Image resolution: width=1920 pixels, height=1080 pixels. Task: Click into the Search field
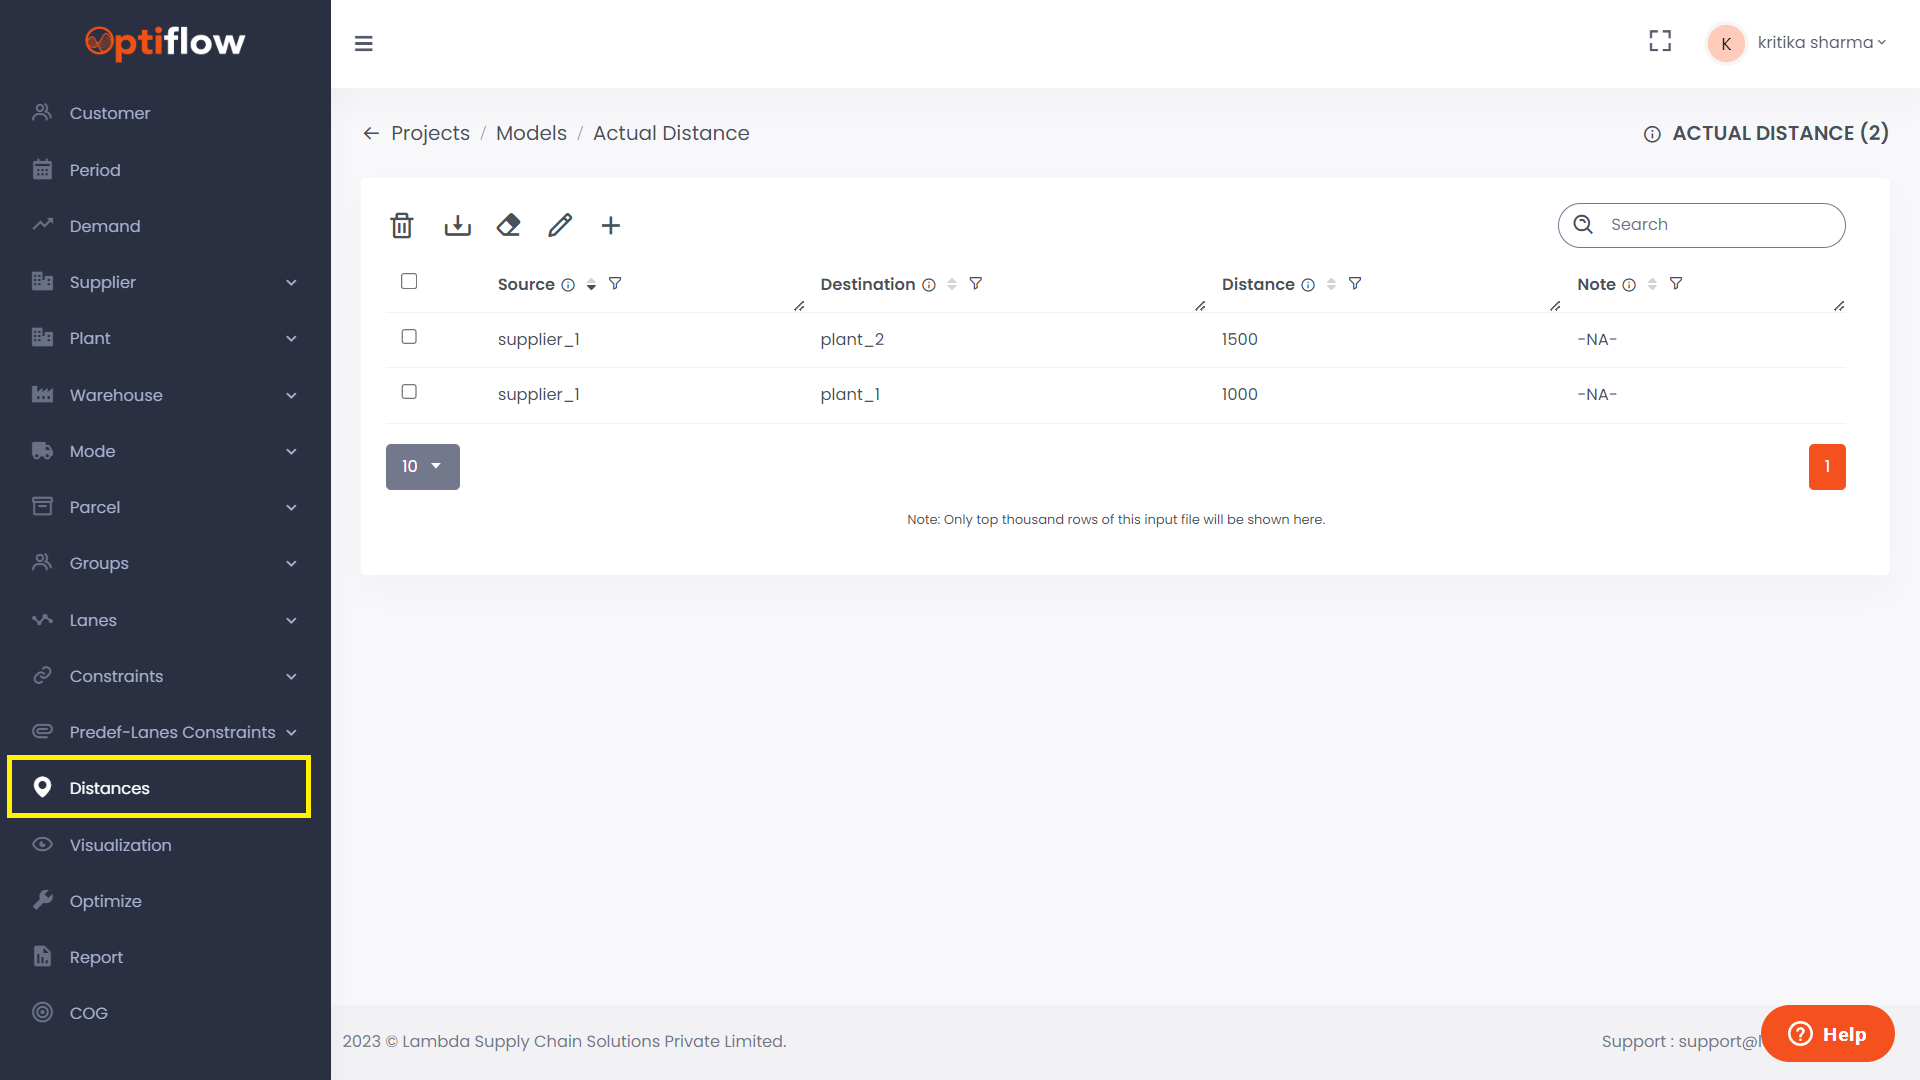click(x=1715, y=225)
